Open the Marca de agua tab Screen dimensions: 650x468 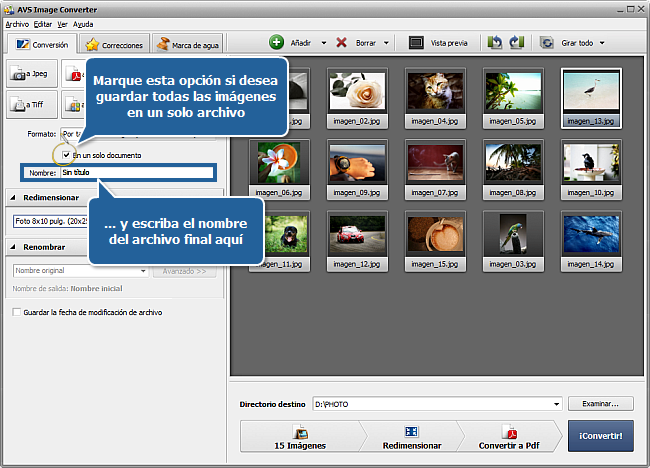pyautogui.click(x=188, y=44)
